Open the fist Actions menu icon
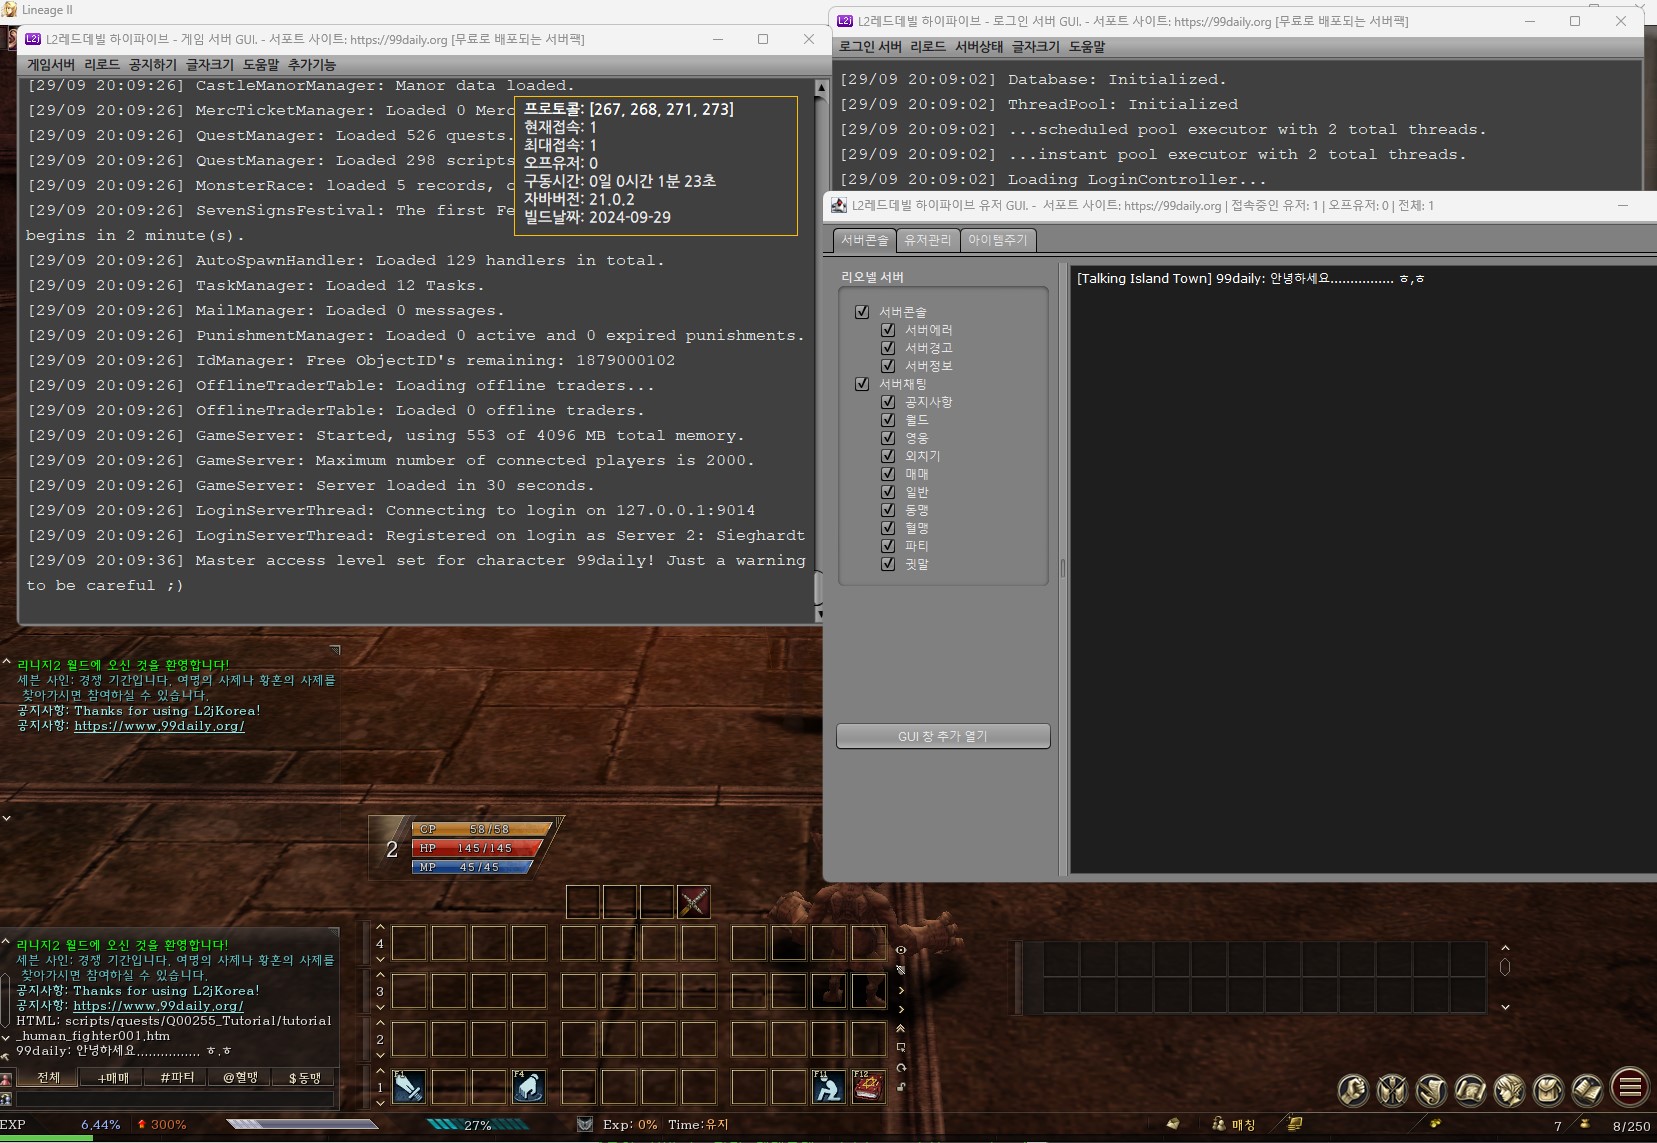The image size is (1657, 1143). (1353, 1089)
